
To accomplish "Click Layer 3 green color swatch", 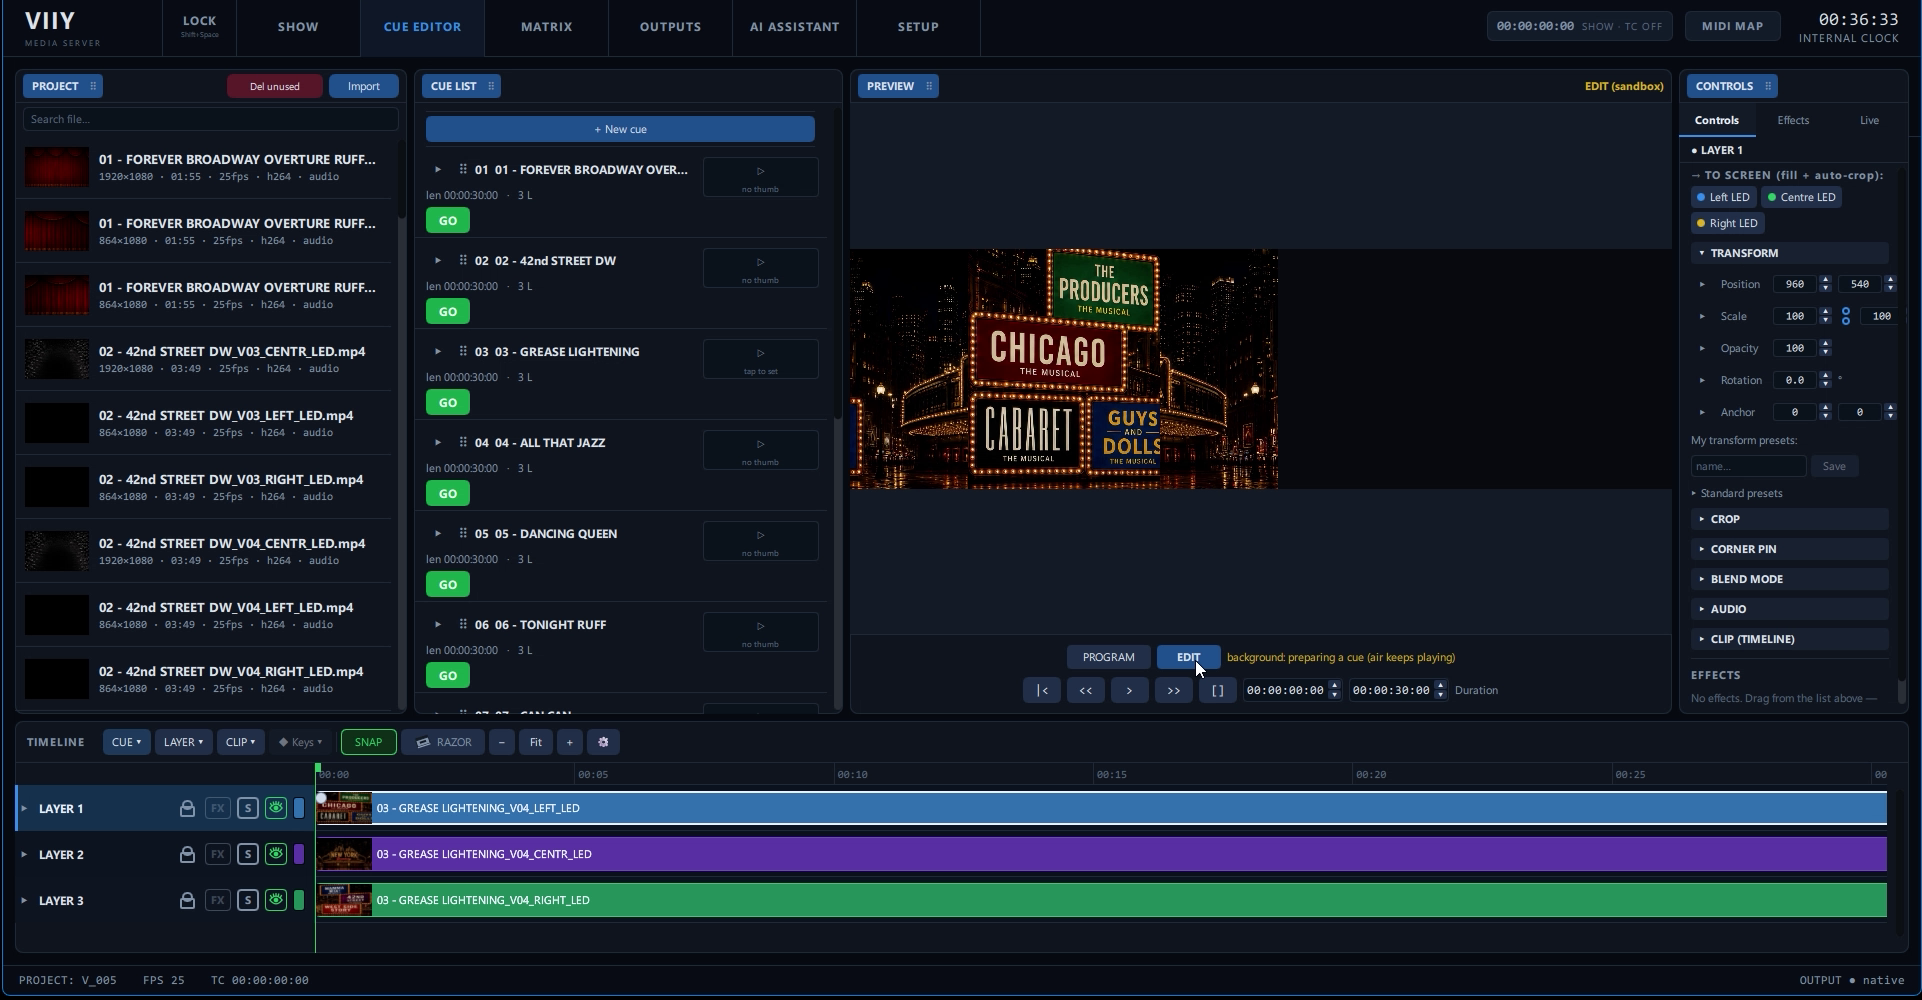I will [299, 900].
